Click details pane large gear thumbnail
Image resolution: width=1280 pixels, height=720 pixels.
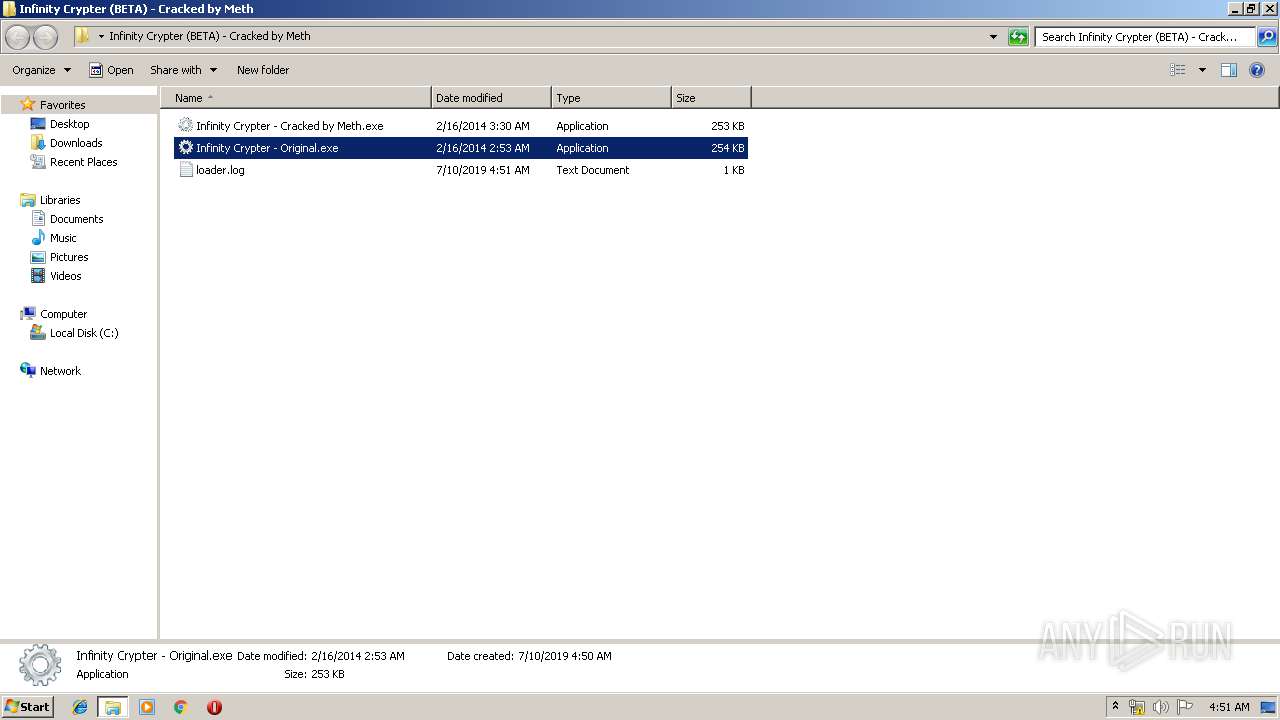40,665
